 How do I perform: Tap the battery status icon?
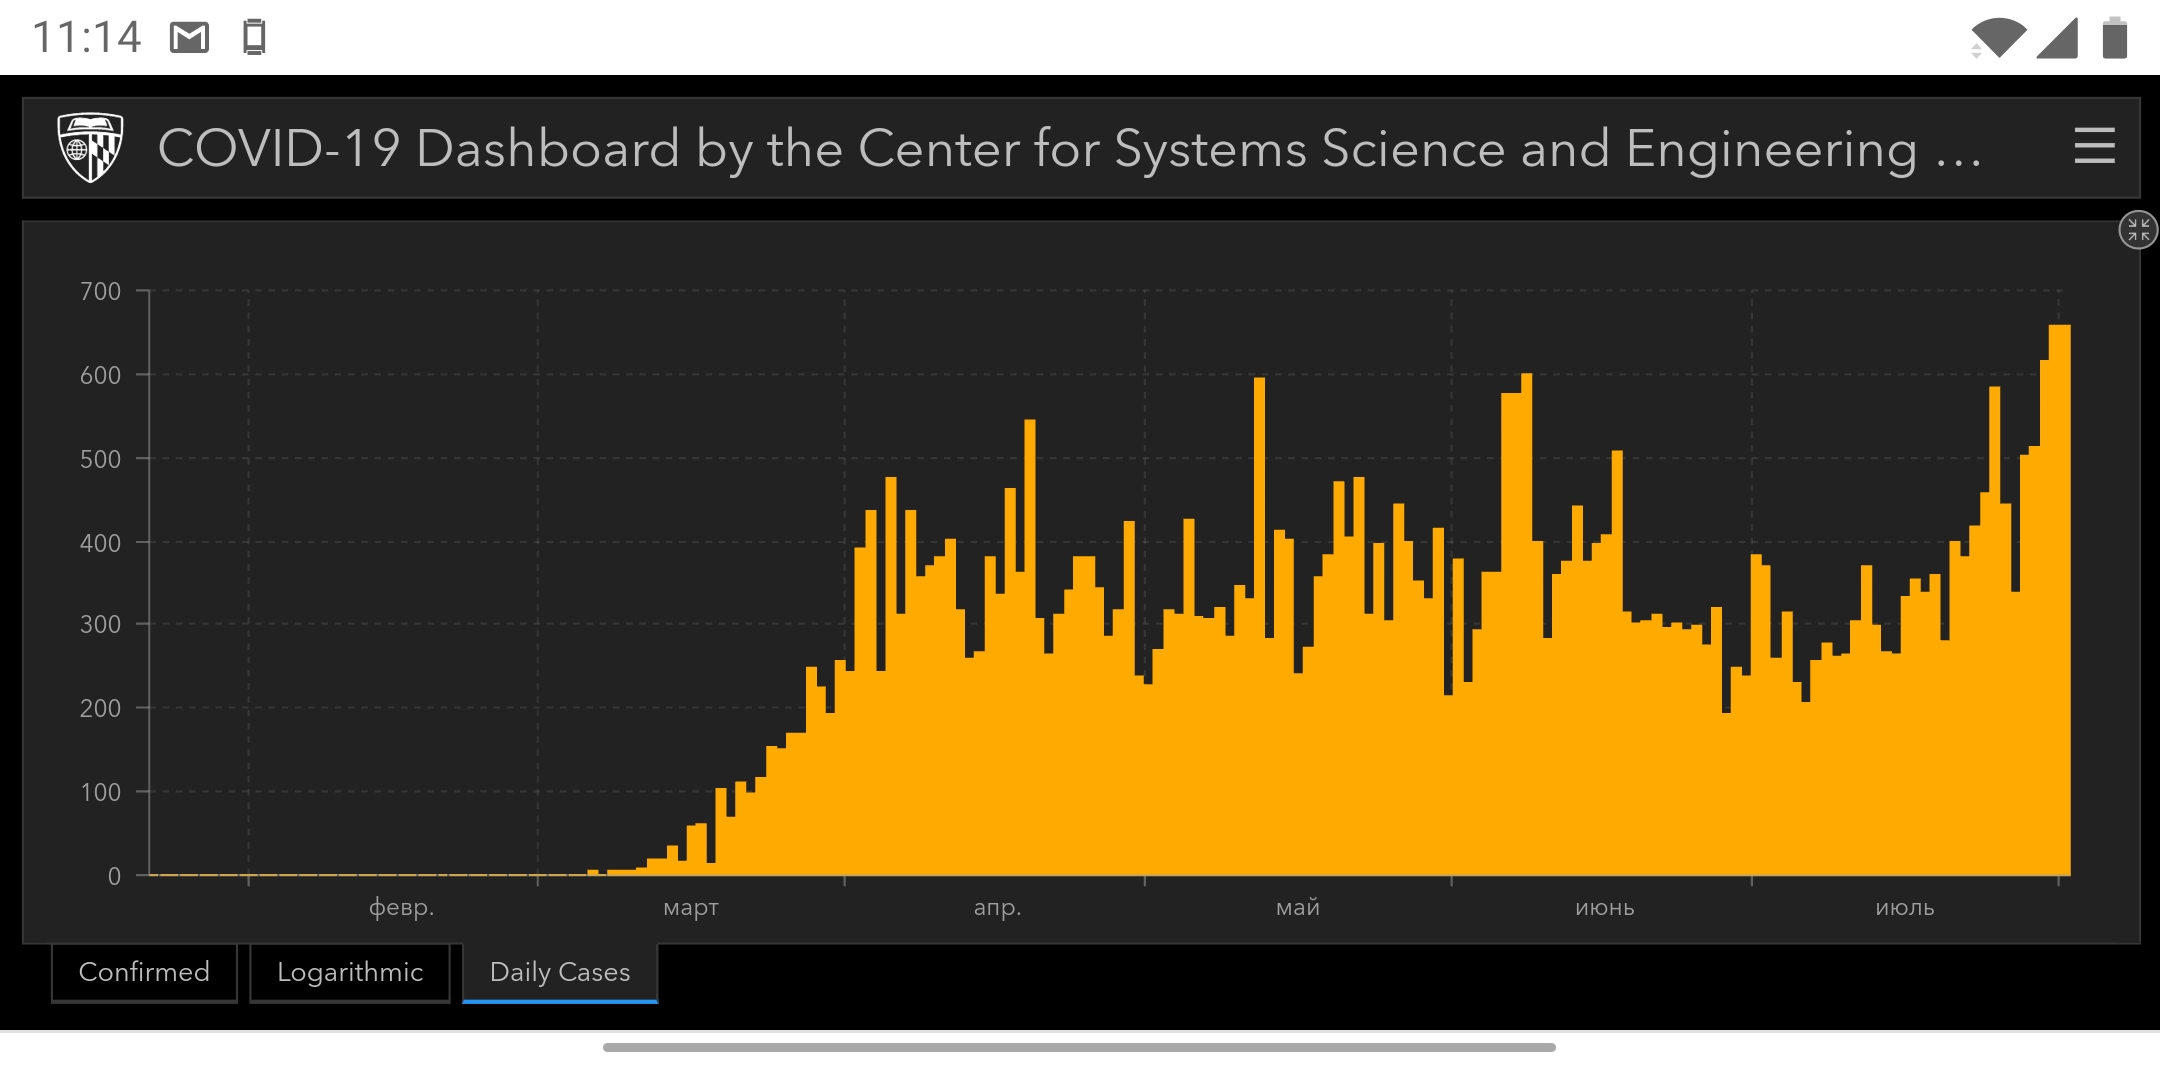tap(2114, 38)
